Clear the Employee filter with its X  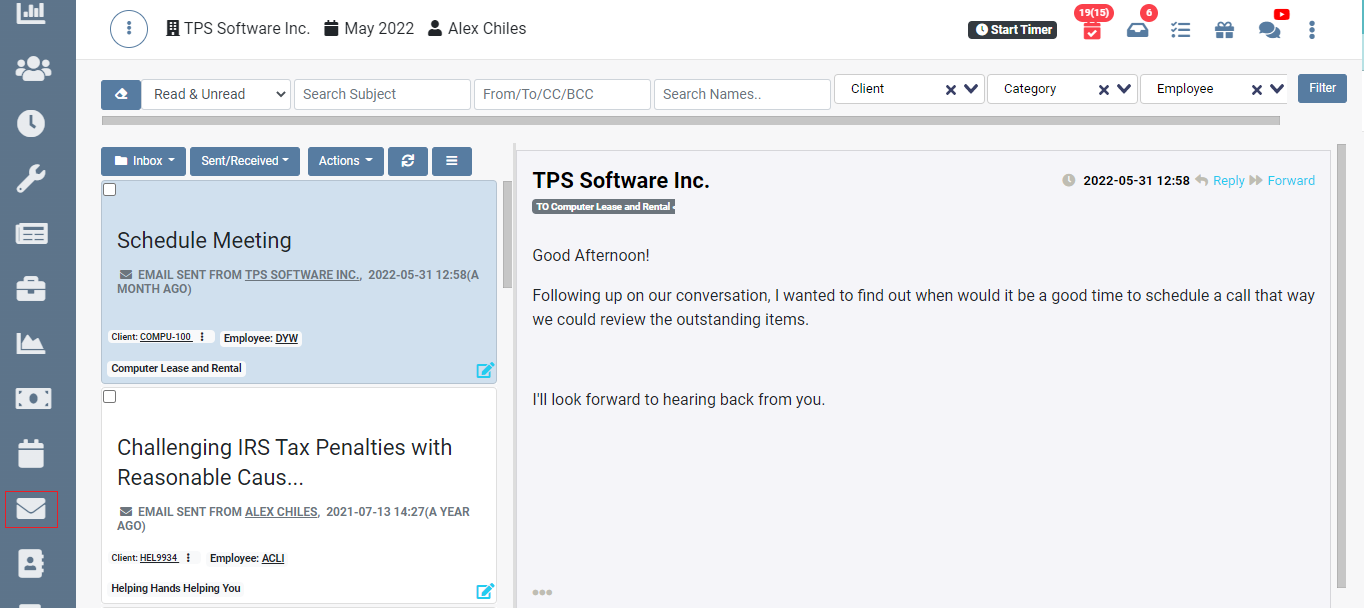[1257, 90]
